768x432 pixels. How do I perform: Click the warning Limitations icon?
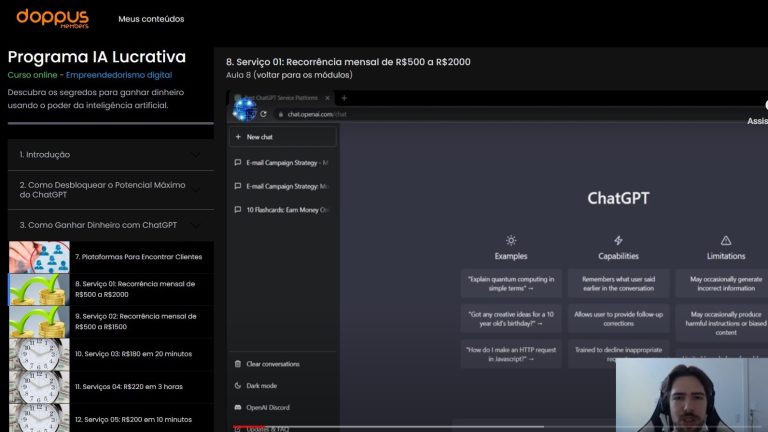726,240
